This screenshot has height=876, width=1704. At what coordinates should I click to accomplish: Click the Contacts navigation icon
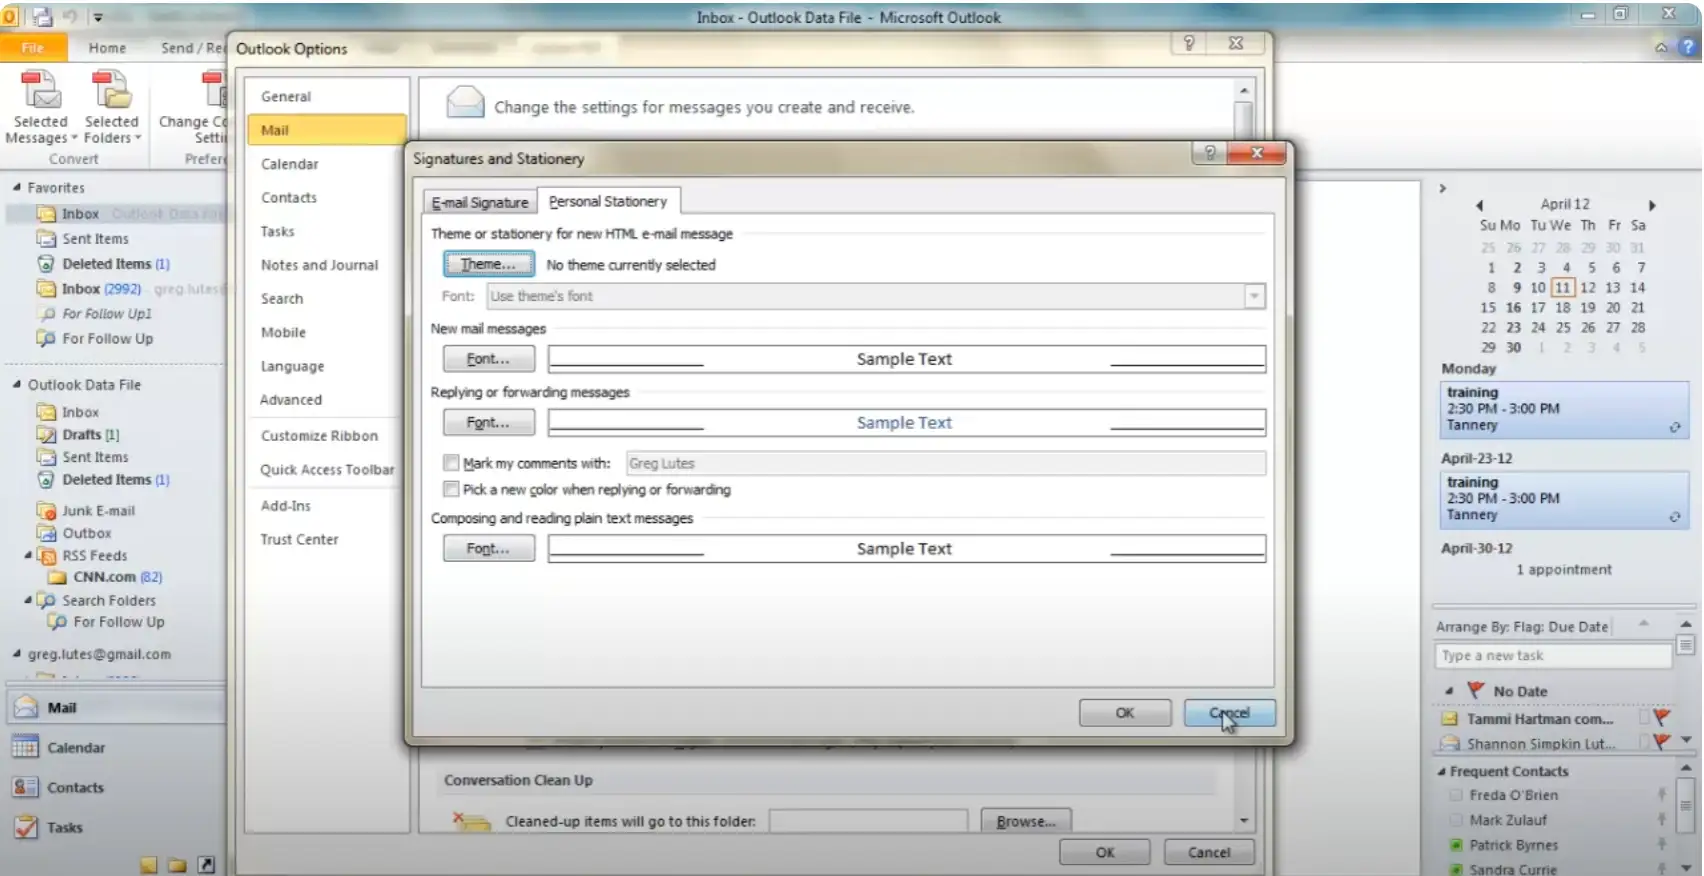pos(25,787)
